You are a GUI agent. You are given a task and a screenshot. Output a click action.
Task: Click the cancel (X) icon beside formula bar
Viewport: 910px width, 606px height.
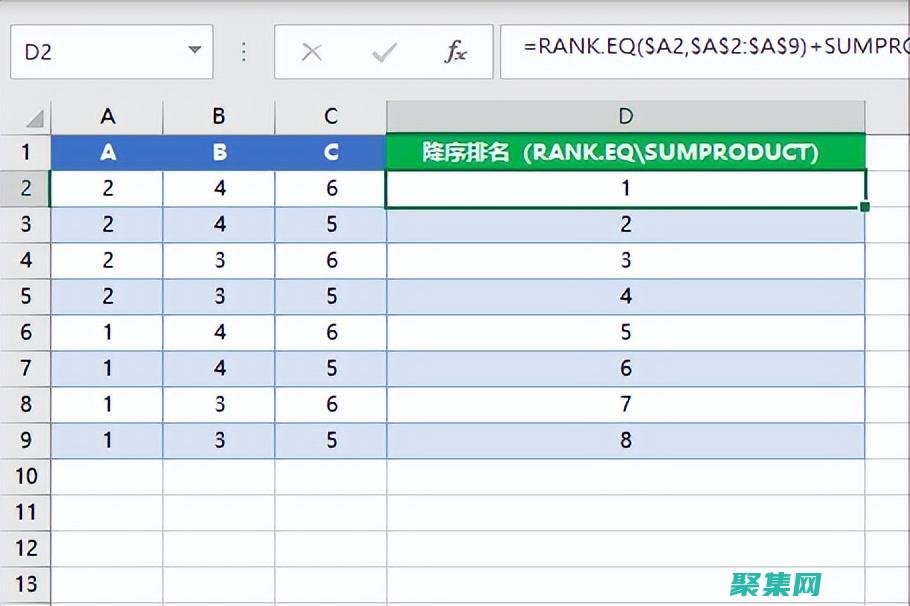point(312,49)
